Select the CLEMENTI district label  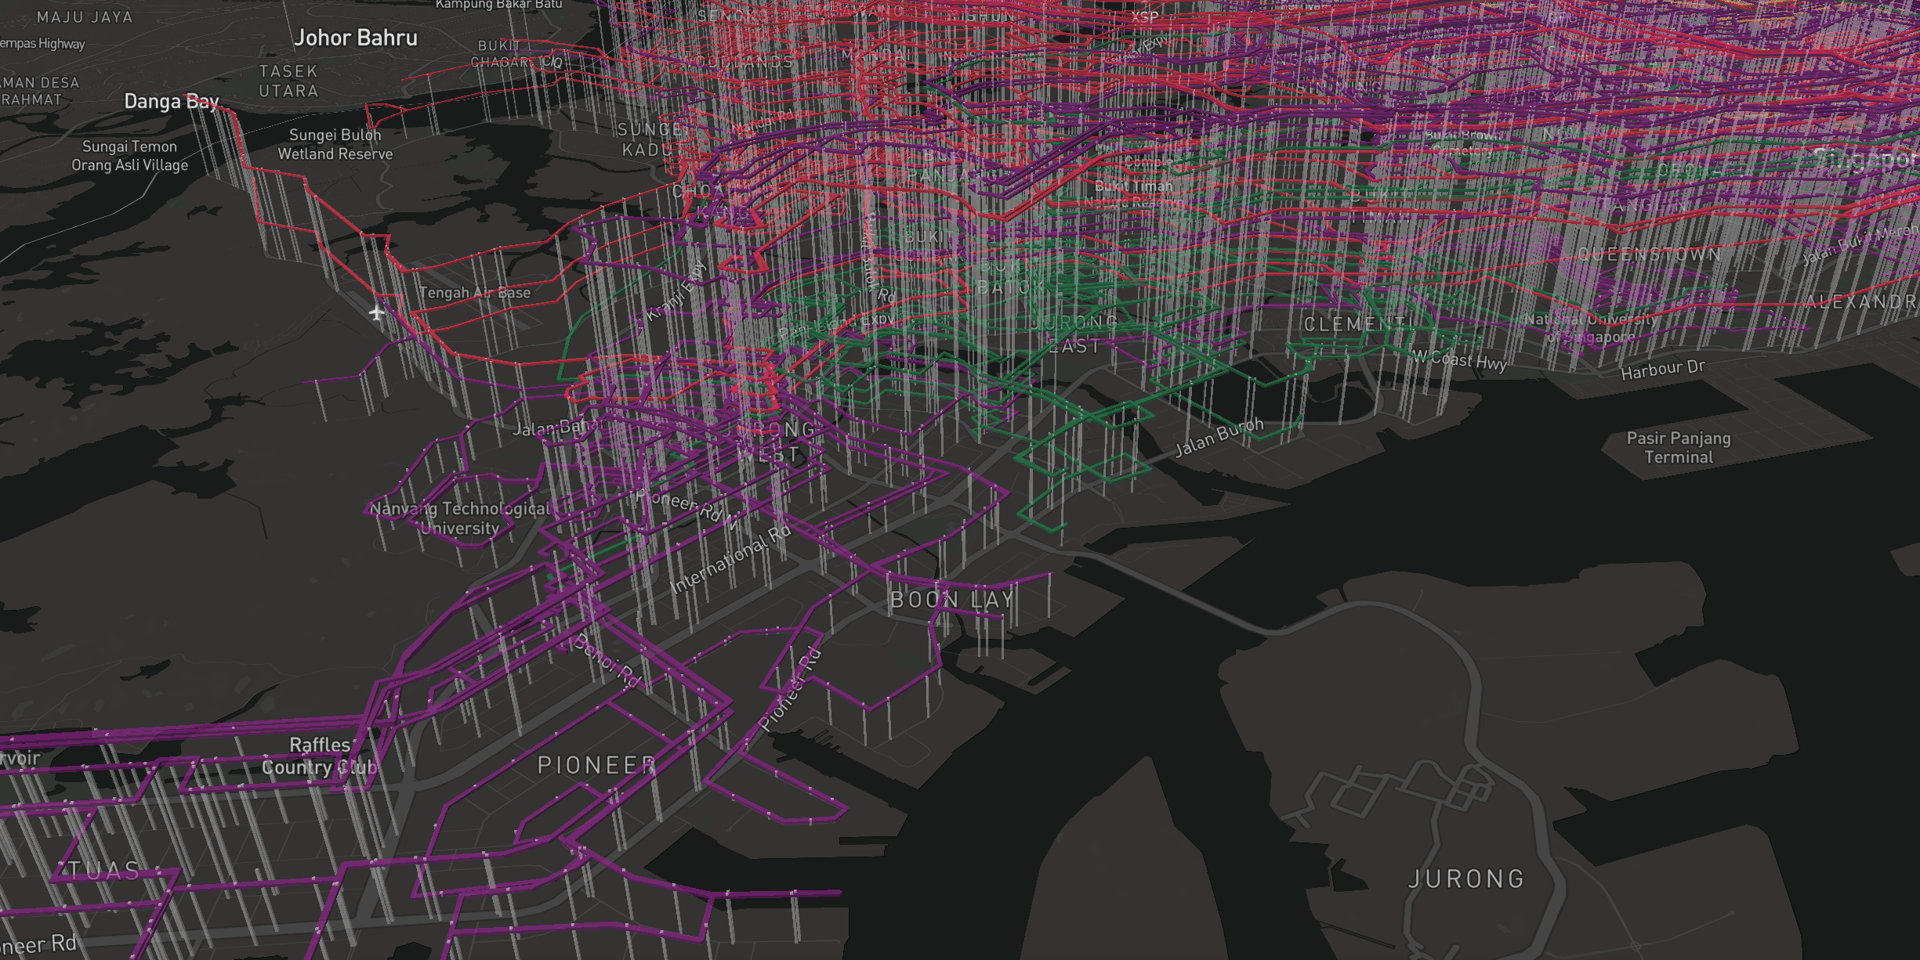[1356, 324]
